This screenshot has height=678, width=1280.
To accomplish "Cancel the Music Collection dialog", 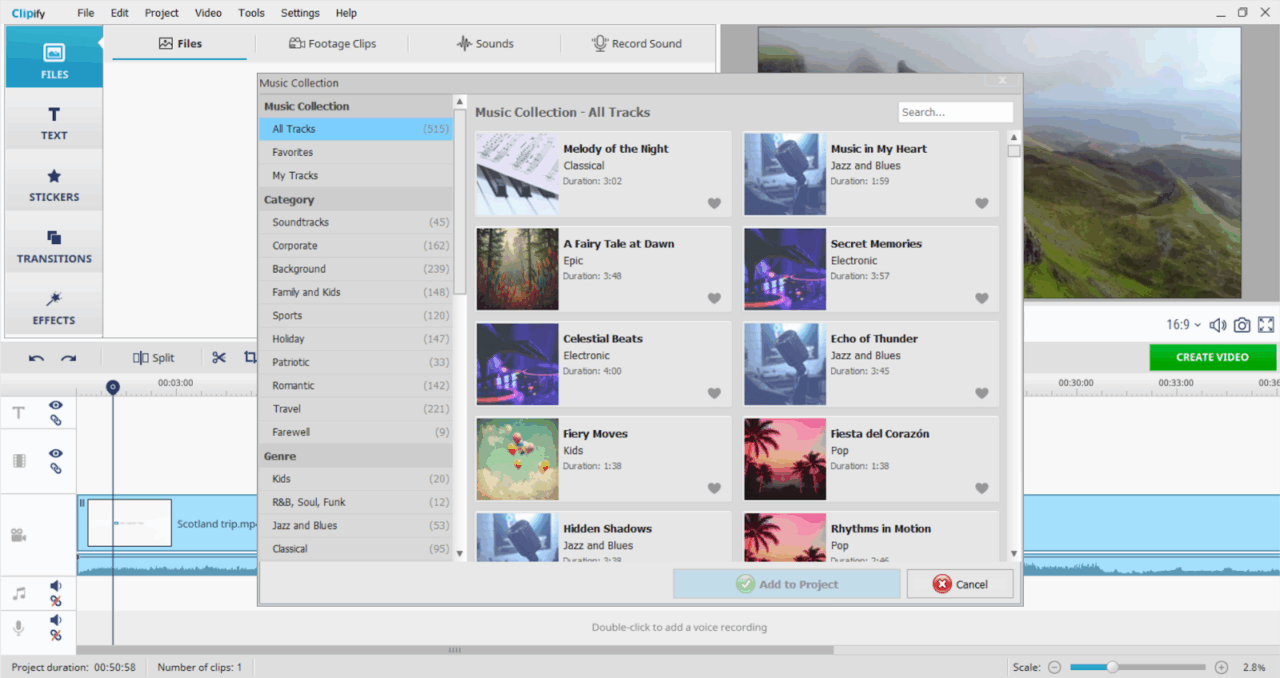I will [959, 583].
